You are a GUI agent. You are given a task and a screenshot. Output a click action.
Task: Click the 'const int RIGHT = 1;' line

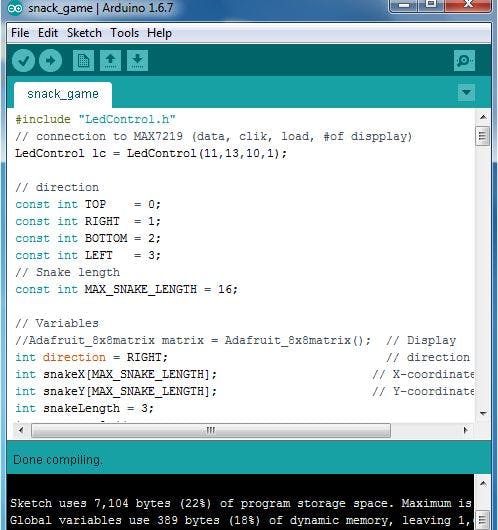point(88,221)
